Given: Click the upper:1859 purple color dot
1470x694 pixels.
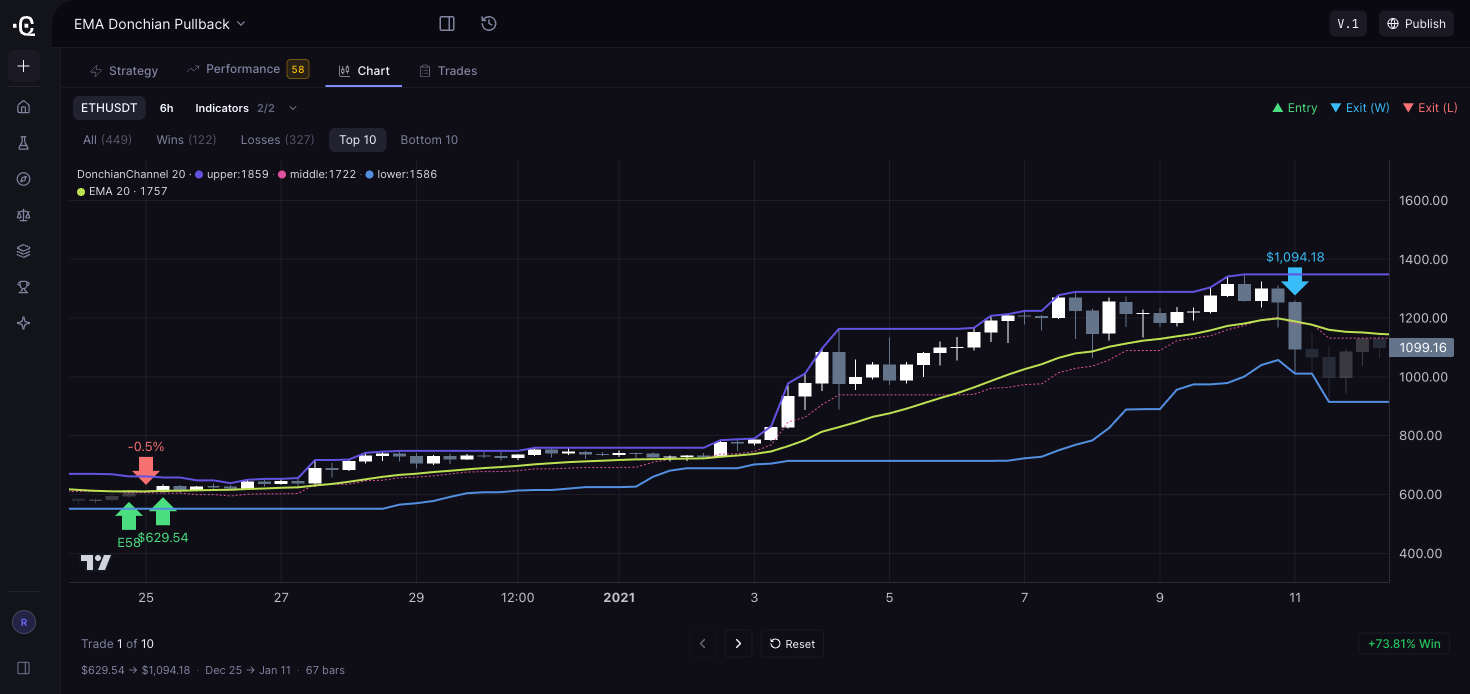Looking at the screenshot, I should 199,174.
